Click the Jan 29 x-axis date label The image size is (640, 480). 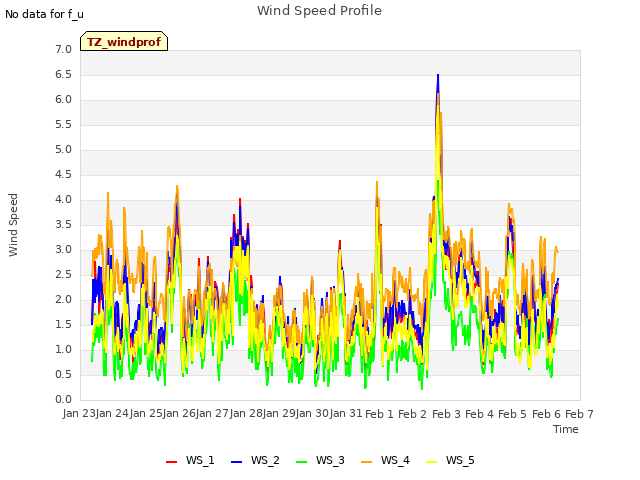pos(279,414)
